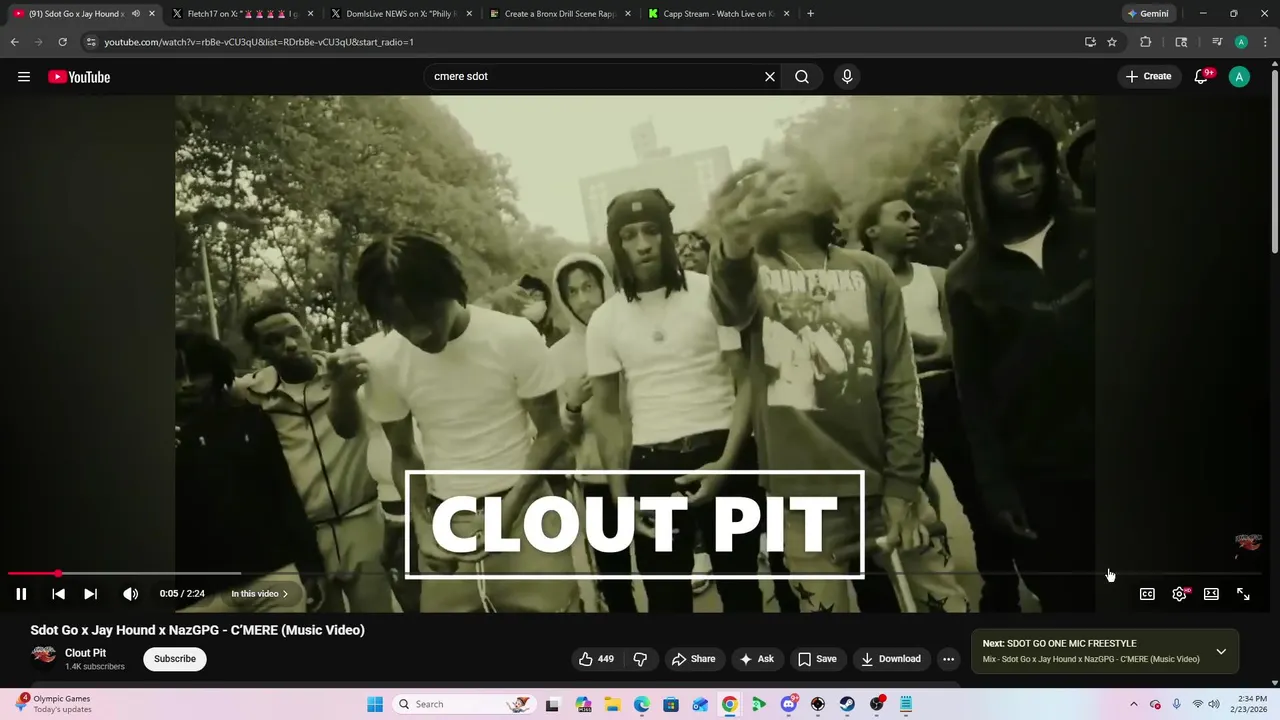This screenshot has width=1280, height=720.
Task: Subscribe to Clout Pit
Action: coord(175,659)
